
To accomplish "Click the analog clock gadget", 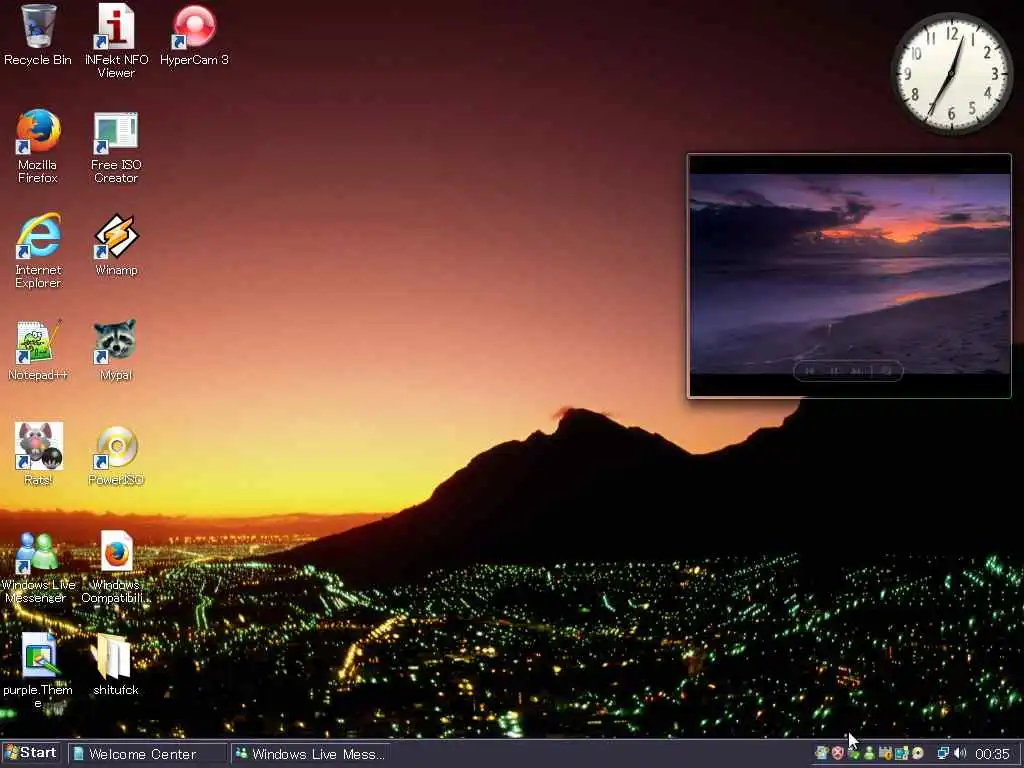I will (952, 73).
